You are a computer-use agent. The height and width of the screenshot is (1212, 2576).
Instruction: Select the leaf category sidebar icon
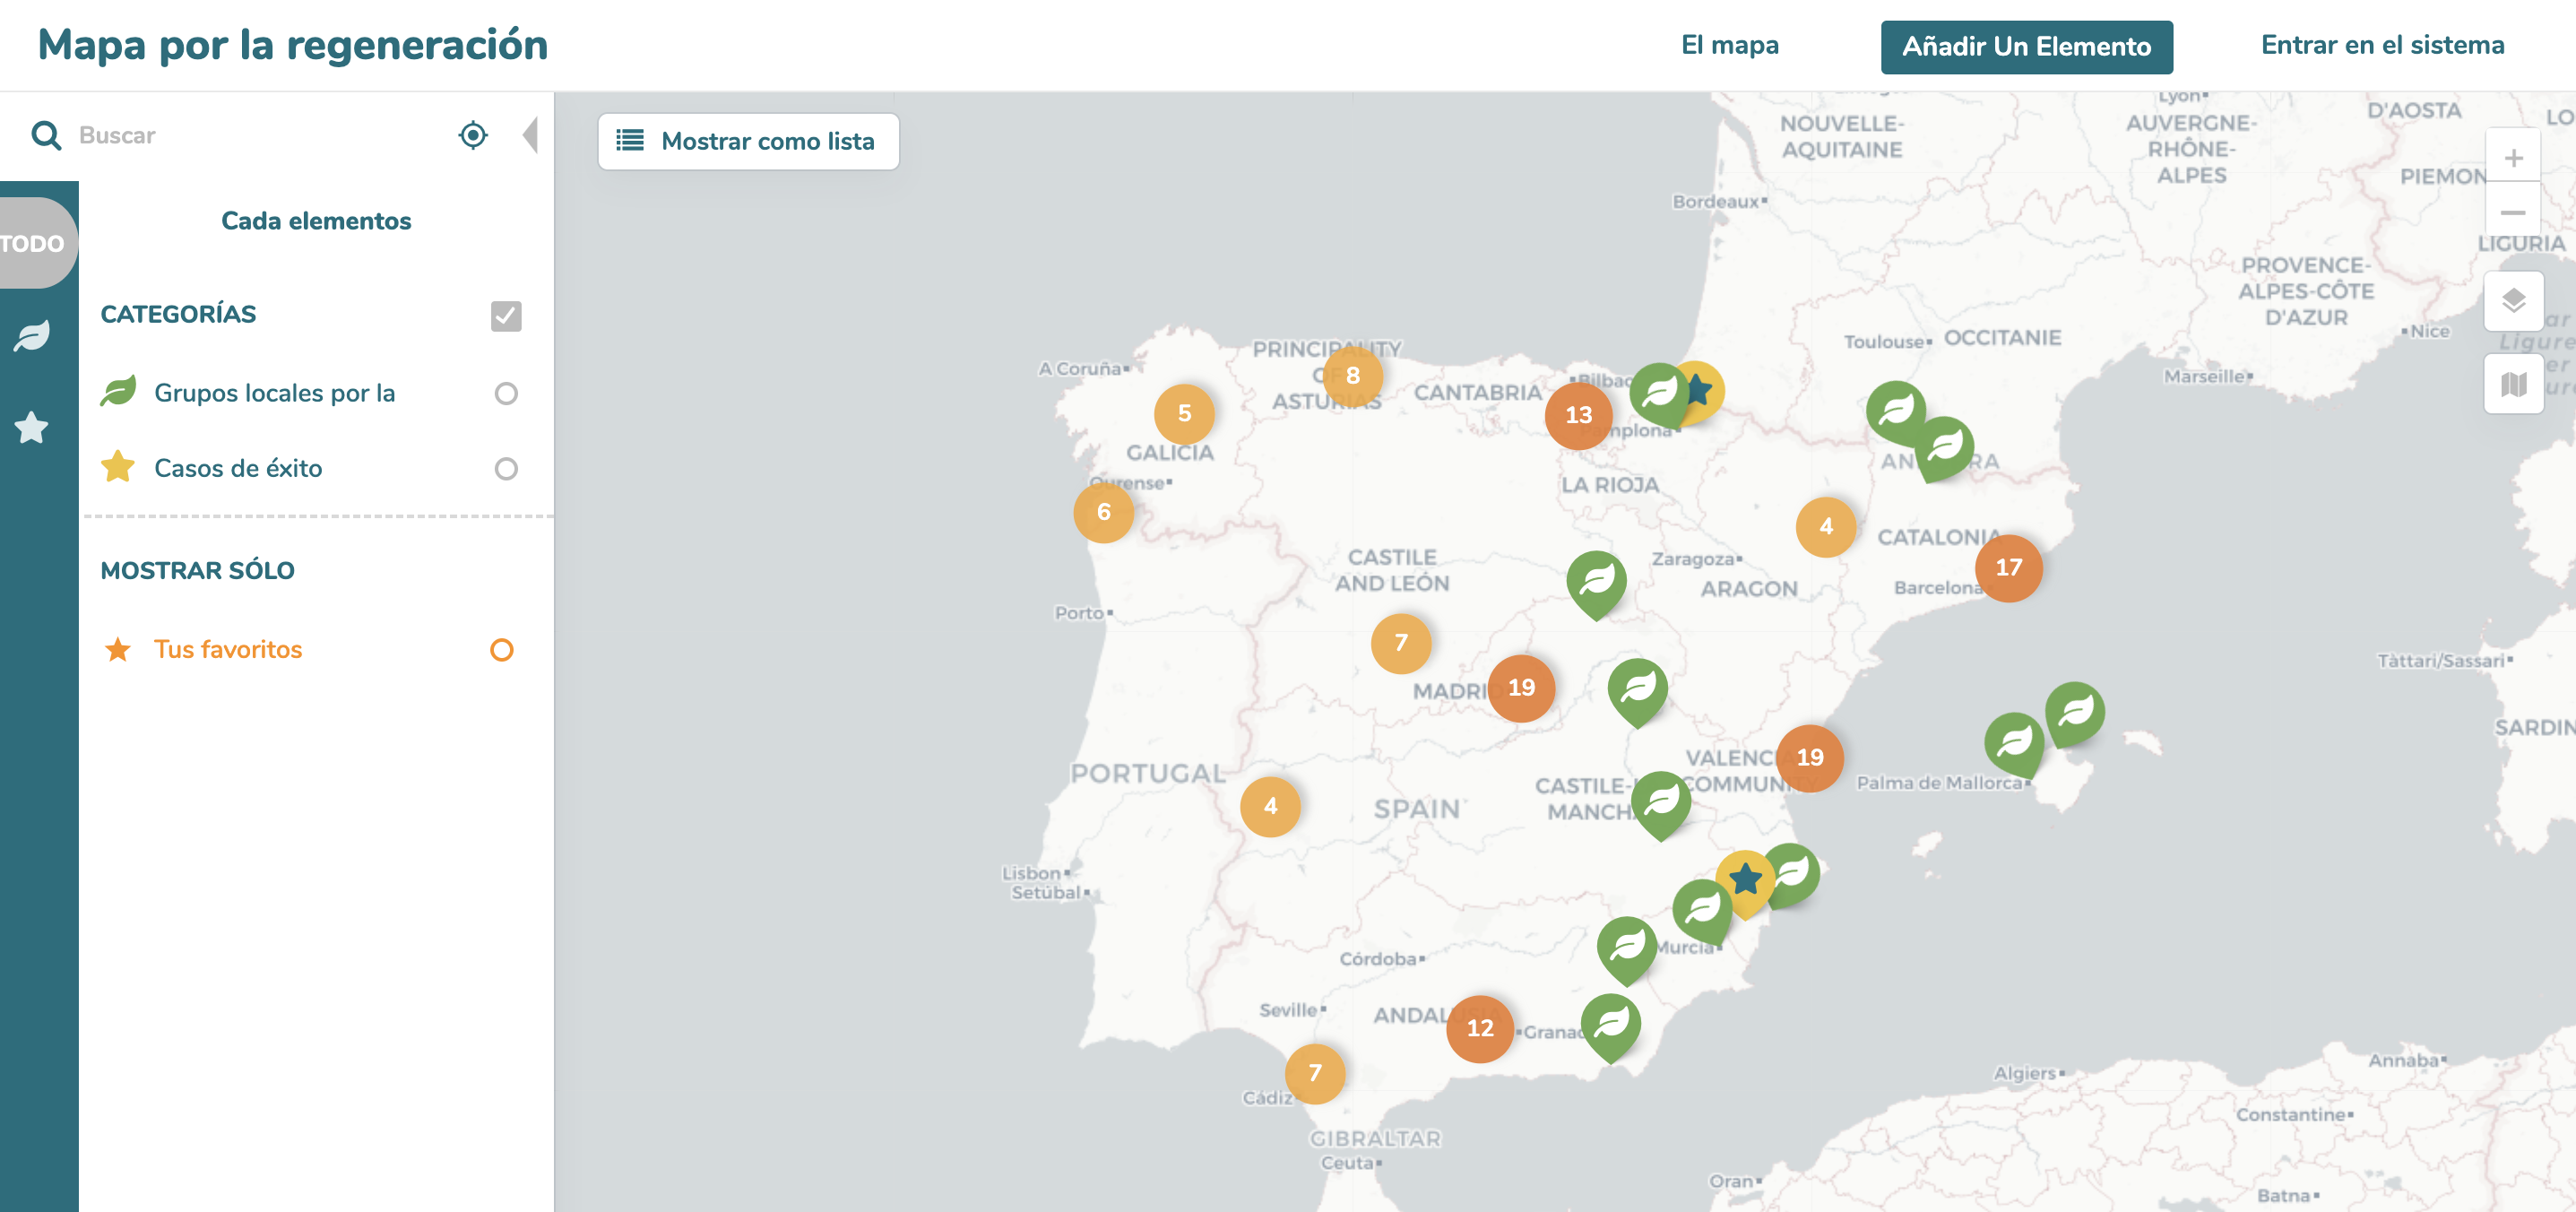tap(32, 336)
